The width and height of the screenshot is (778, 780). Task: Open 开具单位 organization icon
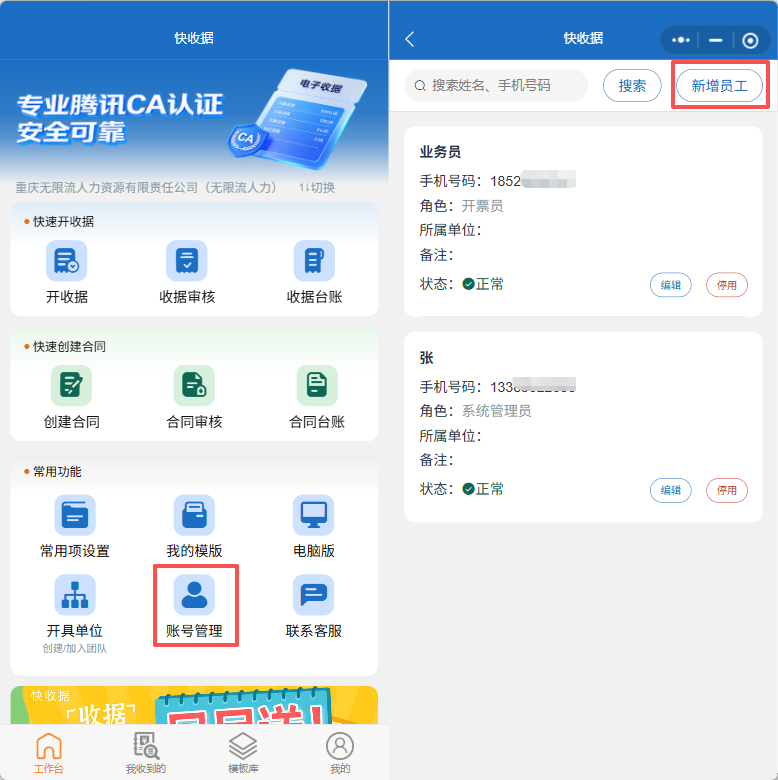click(x=75, y=595)
